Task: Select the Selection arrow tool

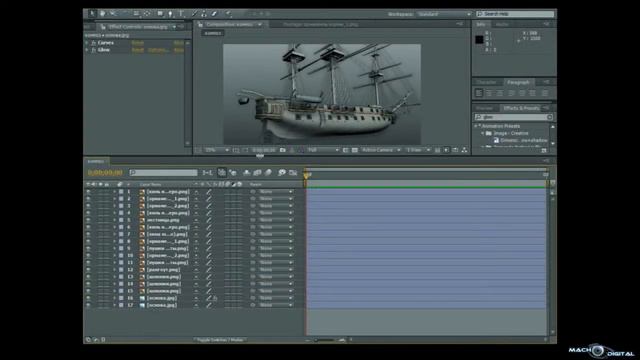Action: point(92,13)
